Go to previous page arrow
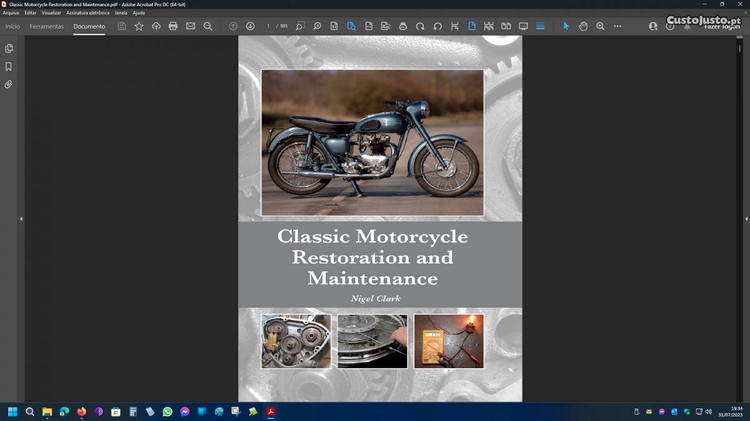This screenshot has width=750, height=421. [x=233, y=26]
